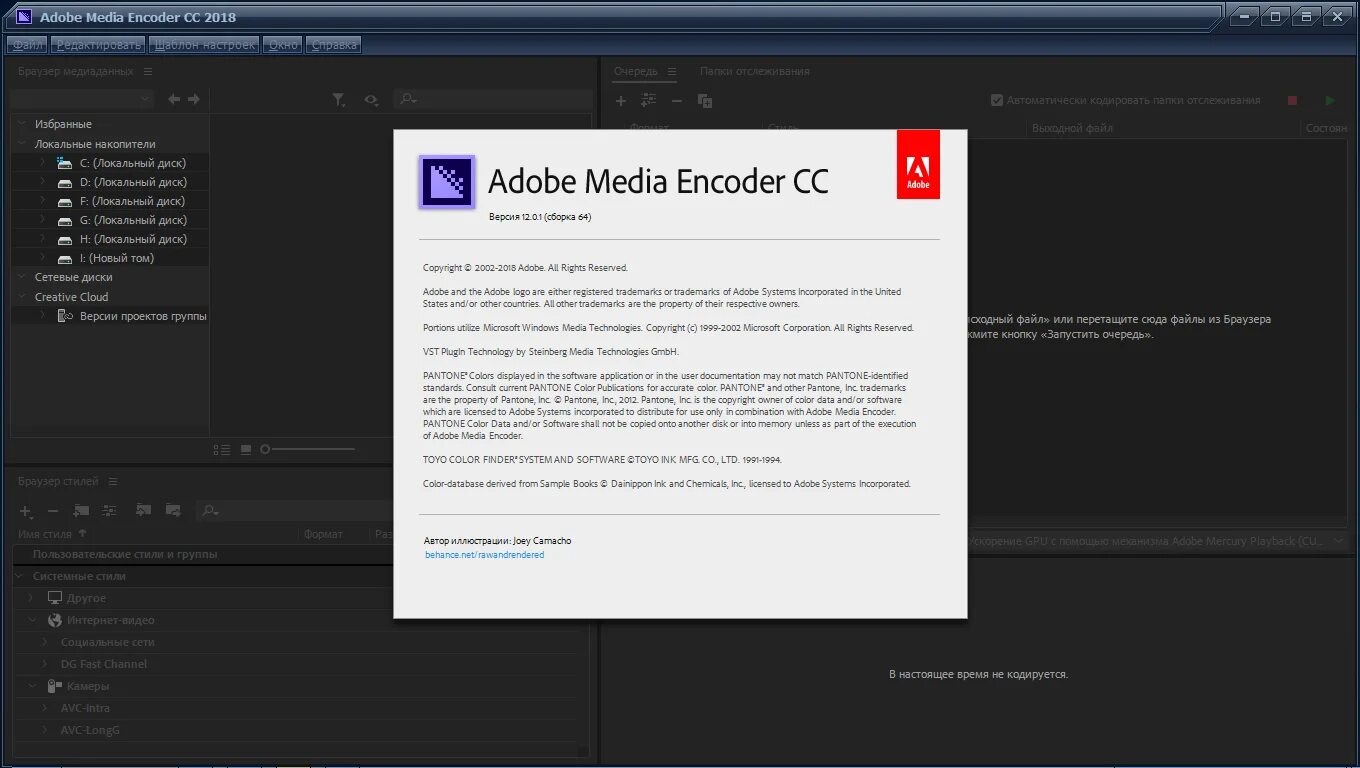Create a new preset with plus icon

[26, 511]
